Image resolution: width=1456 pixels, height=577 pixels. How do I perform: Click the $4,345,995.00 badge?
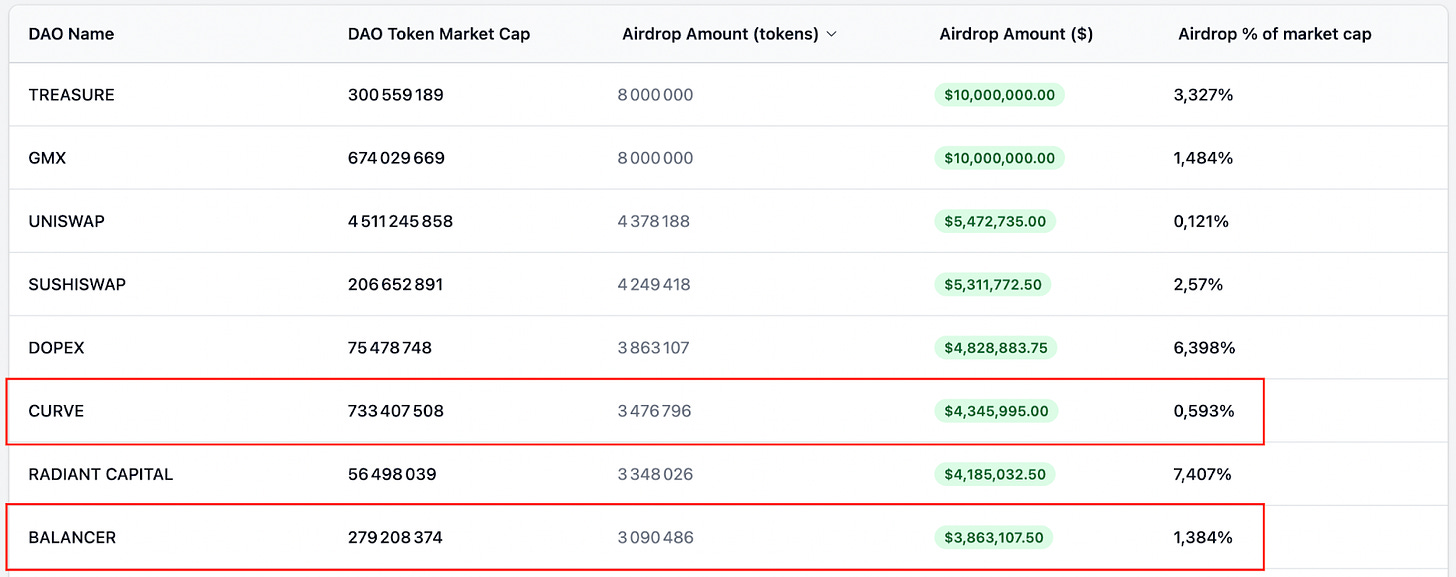[x=997, y=411]
